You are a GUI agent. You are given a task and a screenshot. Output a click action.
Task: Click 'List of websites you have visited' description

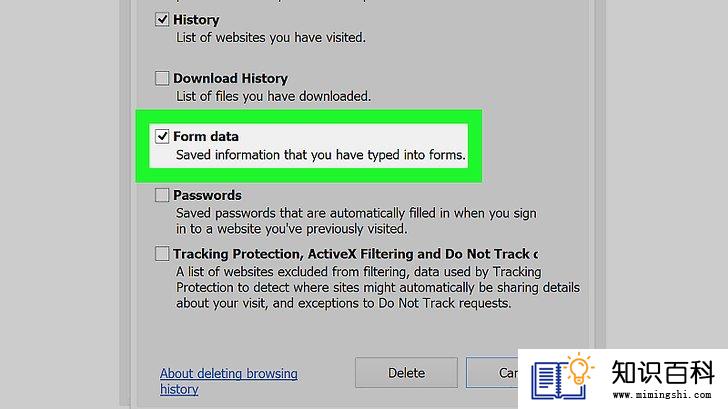[x=271, y=38]
